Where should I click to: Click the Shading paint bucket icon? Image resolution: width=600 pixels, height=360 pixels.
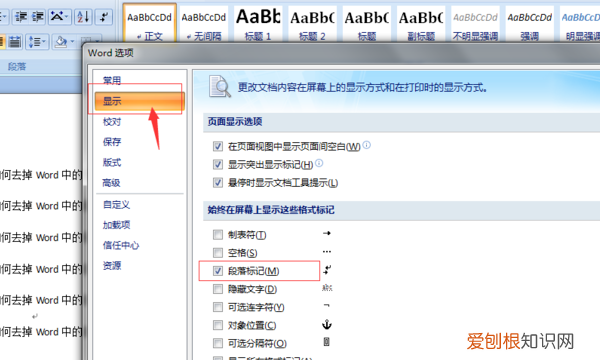pyautogui.click(x=61, y=41)
